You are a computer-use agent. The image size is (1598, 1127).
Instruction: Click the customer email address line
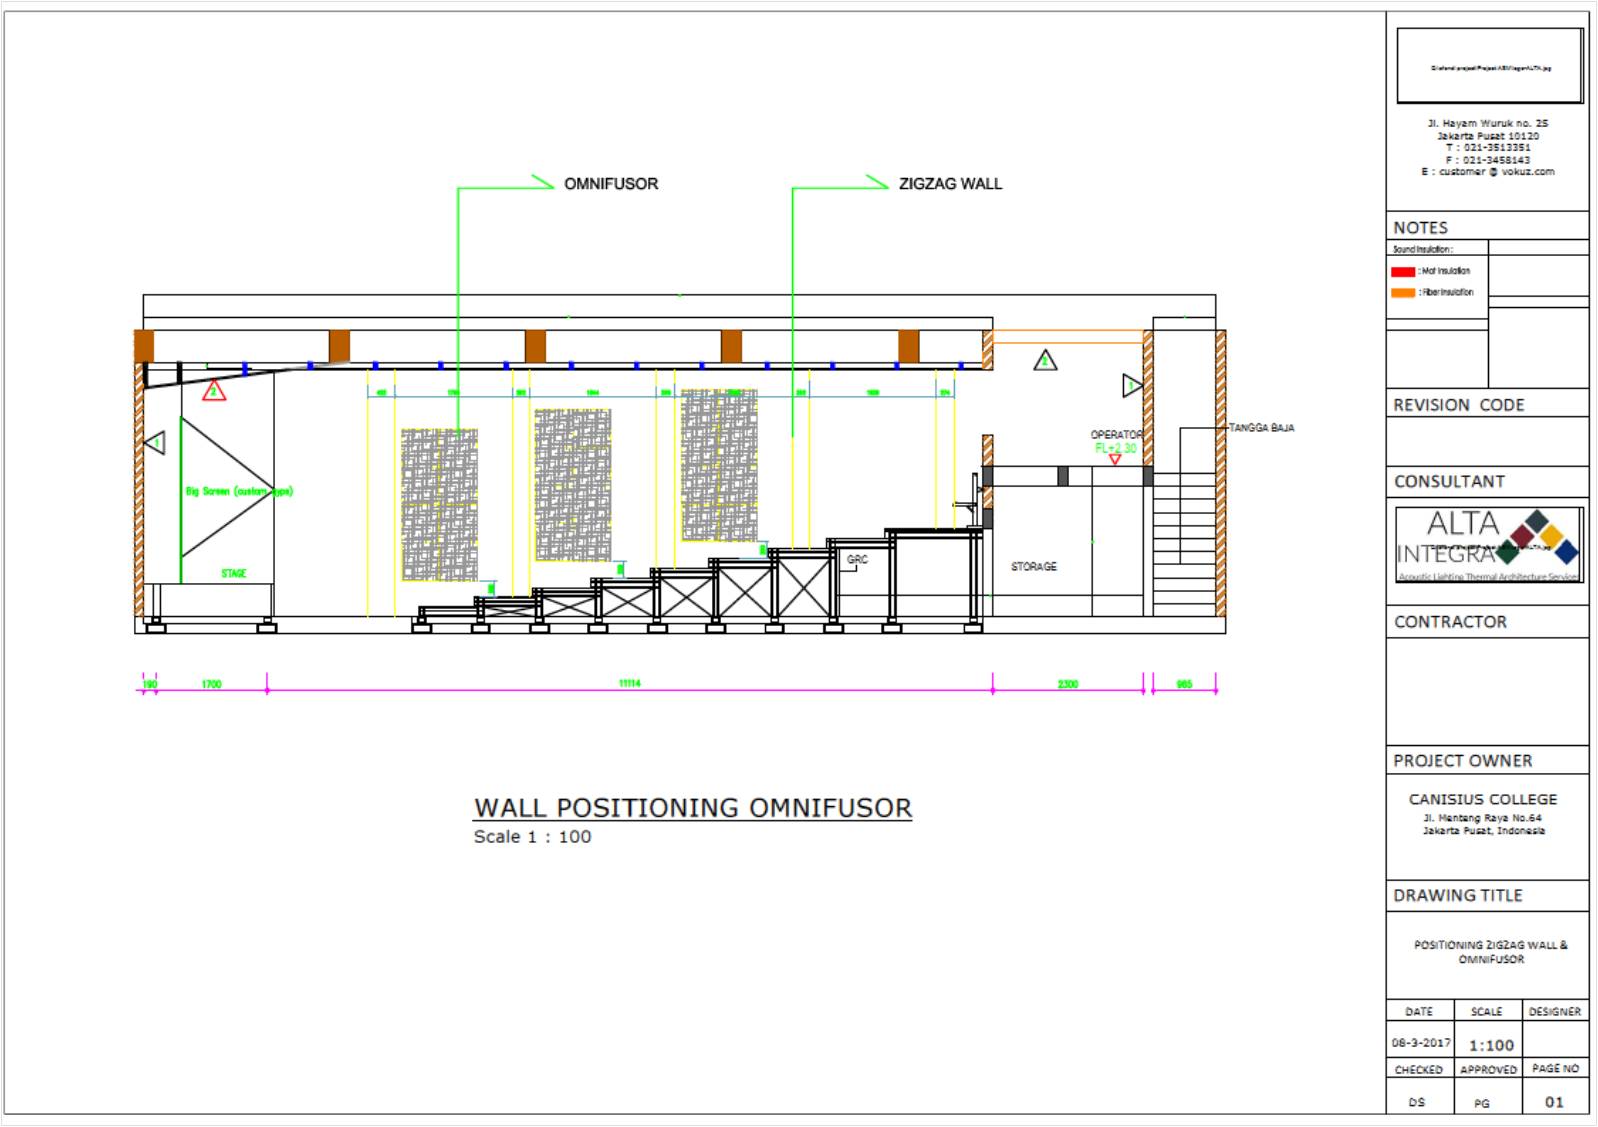[1488, 172]
